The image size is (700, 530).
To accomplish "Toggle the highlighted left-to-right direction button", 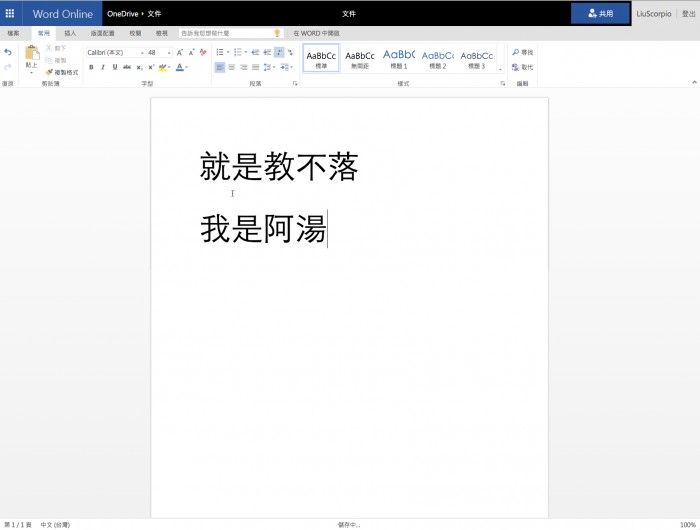I will [x=279, y=52].
